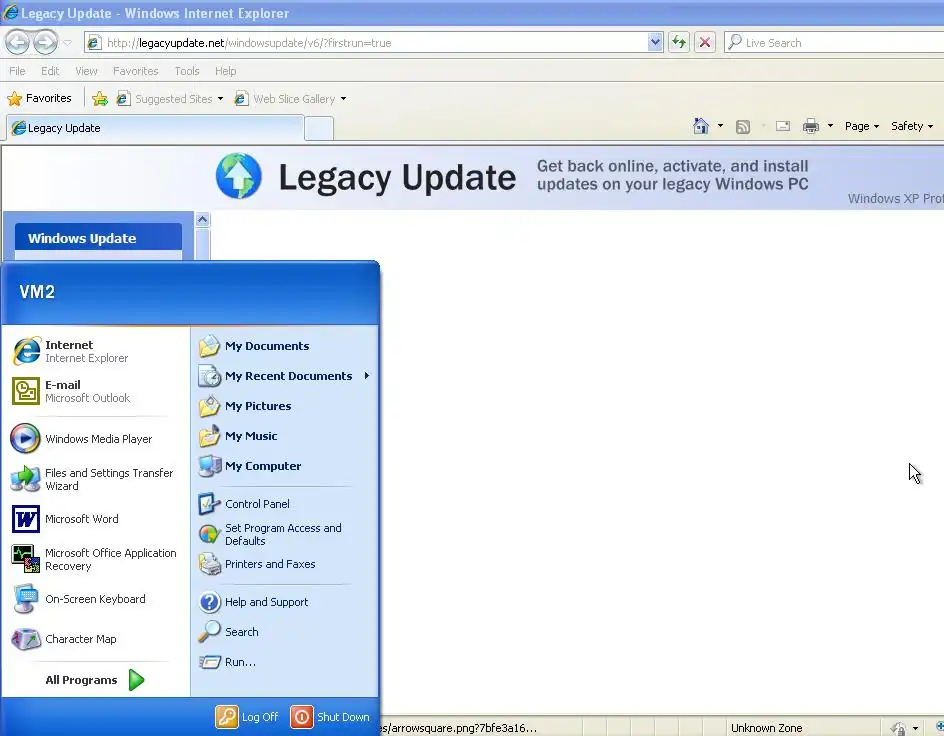This screenshot has height=736, width=944.
Task: Click the VM2 user name header
Action: (x=37, y=292)
